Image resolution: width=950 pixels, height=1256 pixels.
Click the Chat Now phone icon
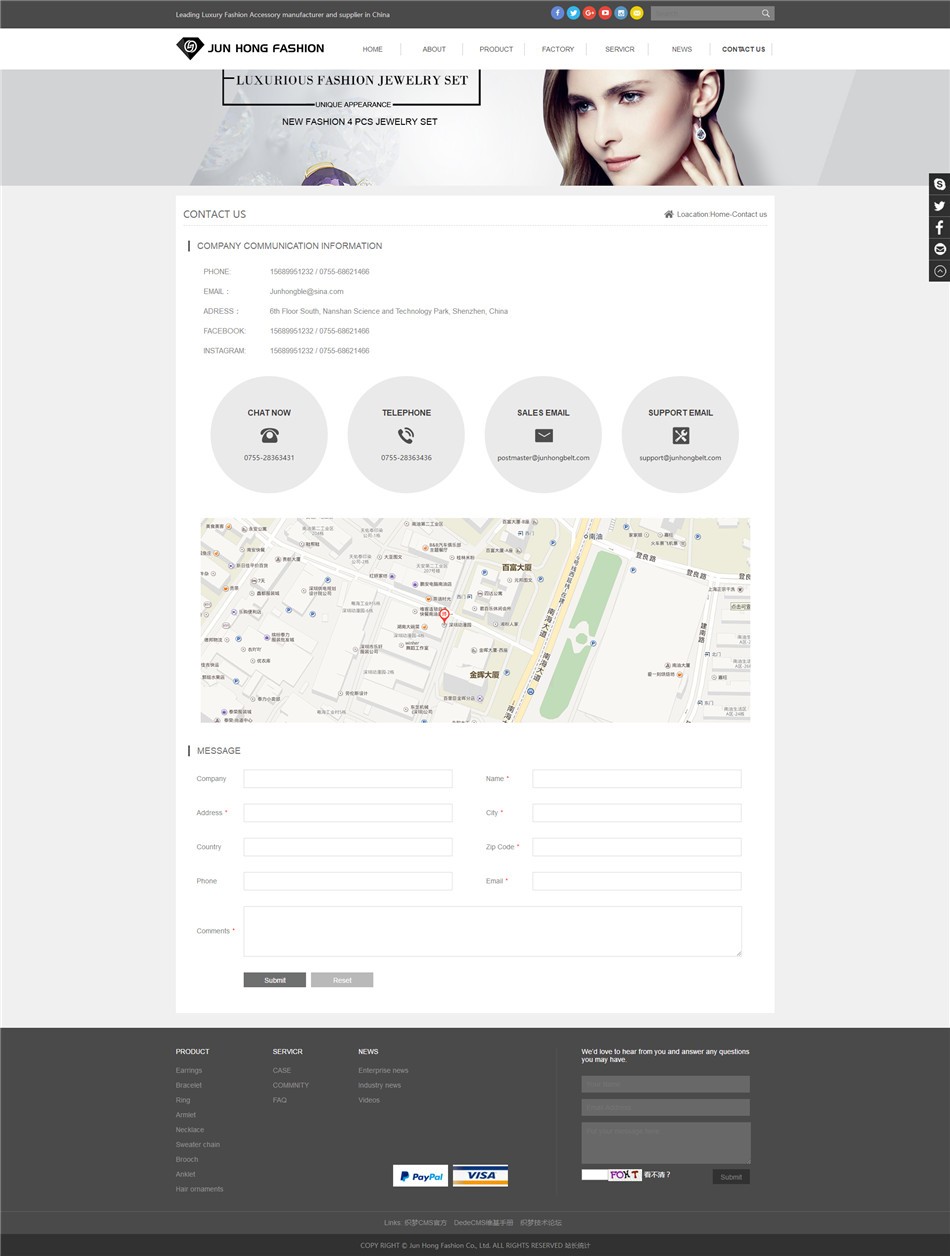tap(269, 435)
